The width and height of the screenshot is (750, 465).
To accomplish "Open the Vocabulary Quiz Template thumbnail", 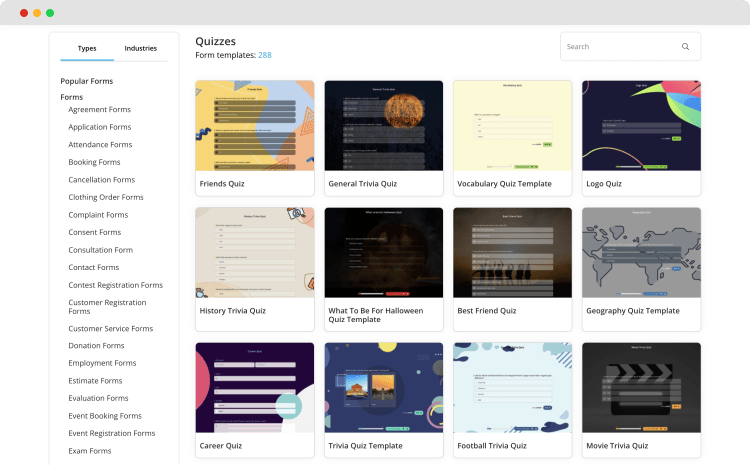I will (512, 126).
